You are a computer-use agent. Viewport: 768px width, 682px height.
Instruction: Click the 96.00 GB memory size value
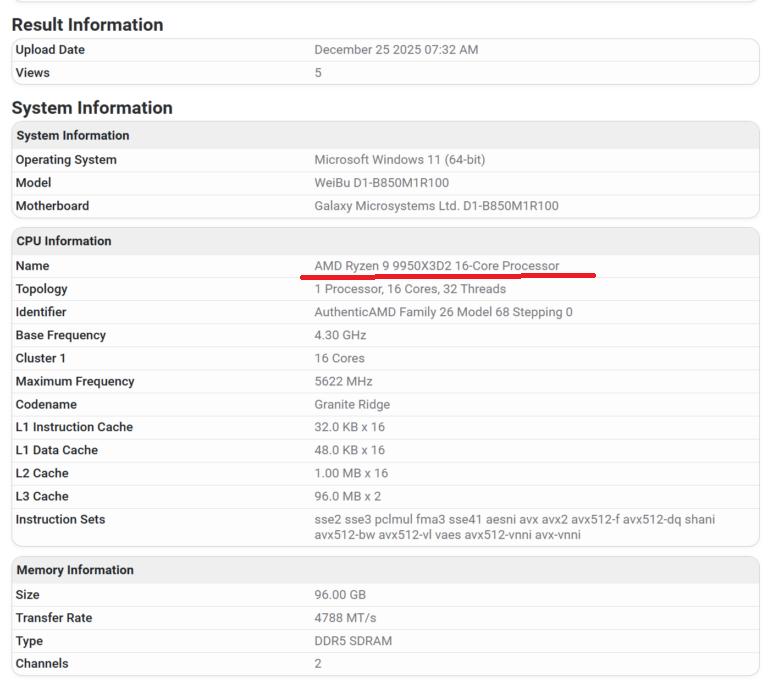coord(340,595)
